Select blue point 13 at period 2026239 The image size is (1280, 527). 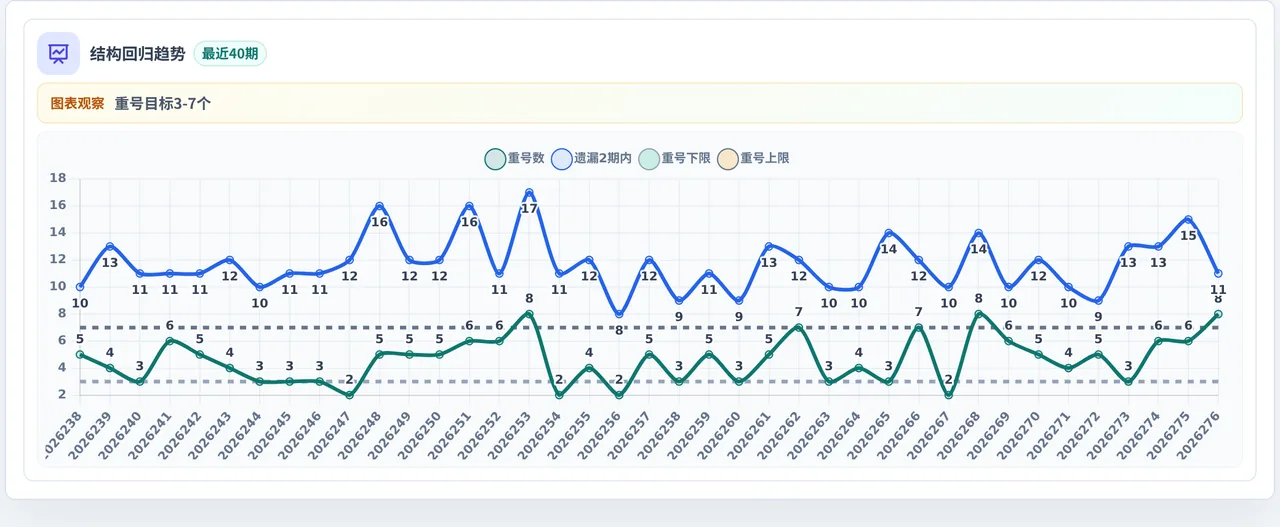coord(110,247)
